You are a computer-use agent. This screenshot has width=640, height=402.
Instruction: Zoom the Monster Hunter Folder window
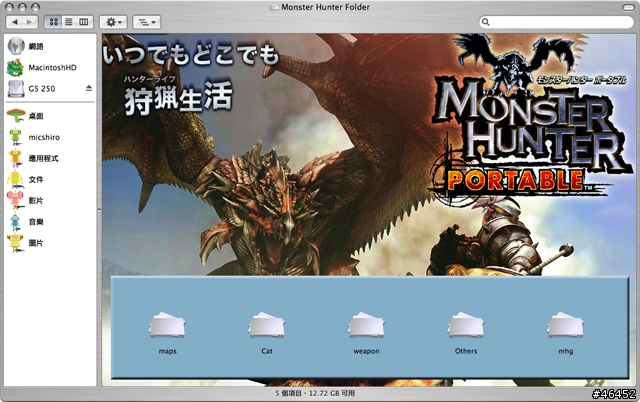click(x=36, y=7)
